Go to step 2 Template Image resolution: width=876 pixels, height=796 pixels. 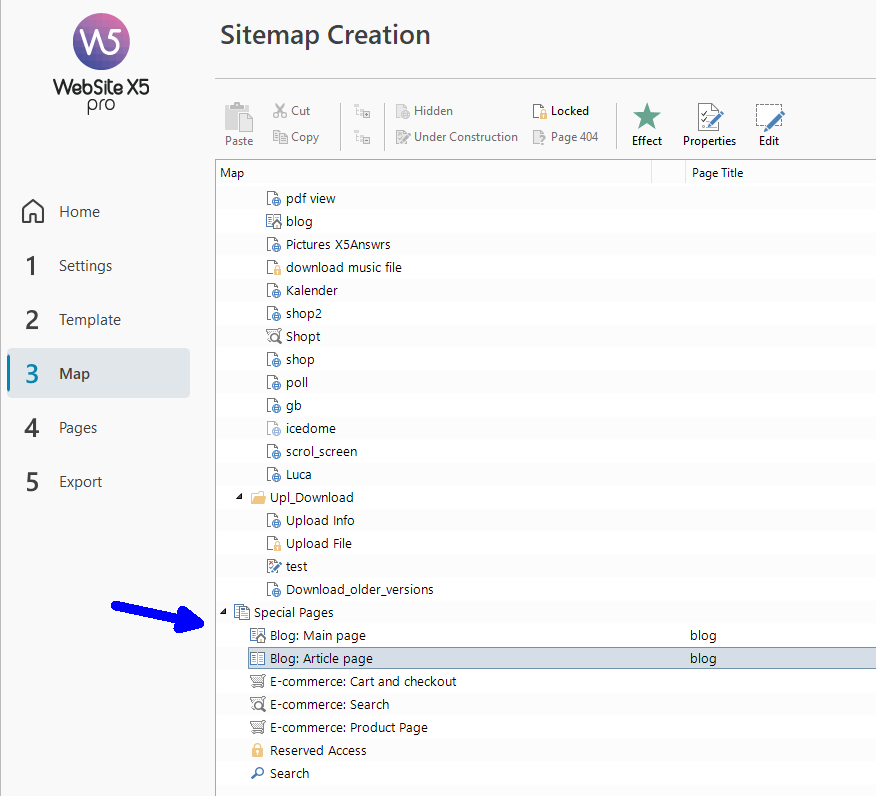(x=89, y=320)
